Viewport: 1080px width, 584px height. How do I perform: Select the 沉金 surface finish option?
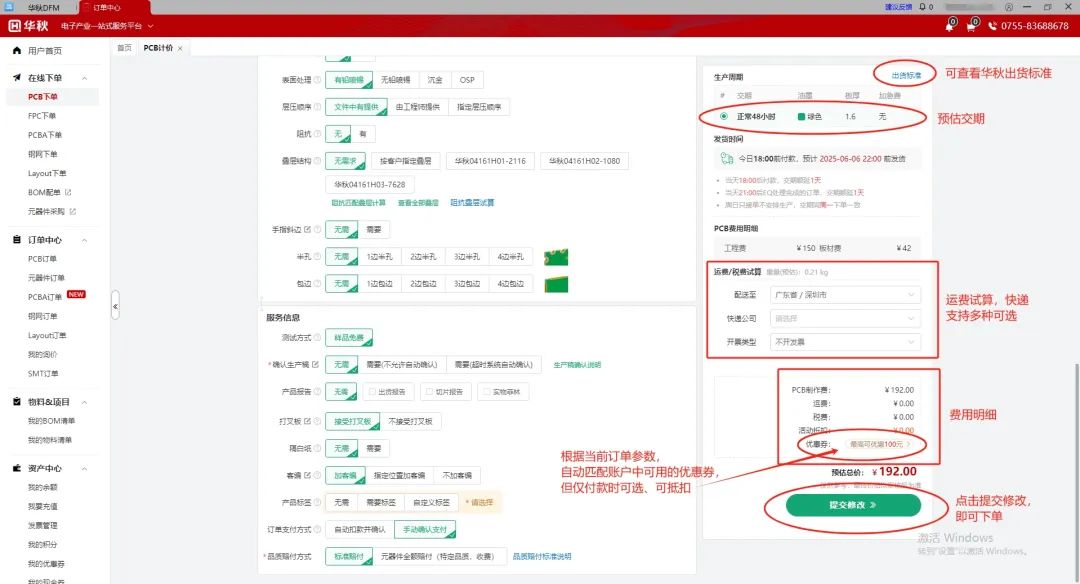pyautogui.click(x=435, y=80)
